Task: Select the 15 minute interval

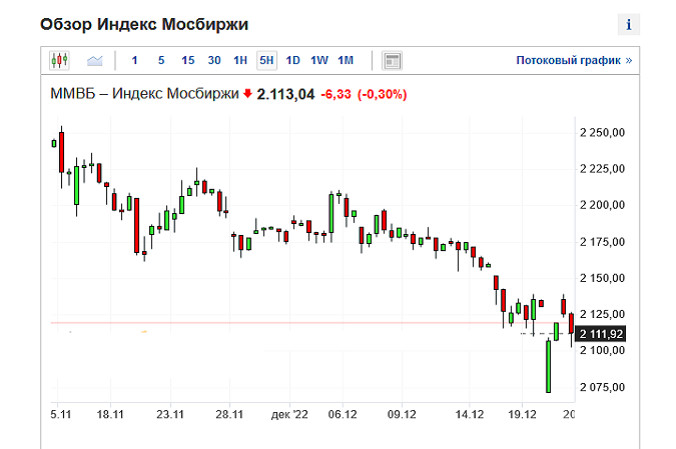Action: (188, 60)
